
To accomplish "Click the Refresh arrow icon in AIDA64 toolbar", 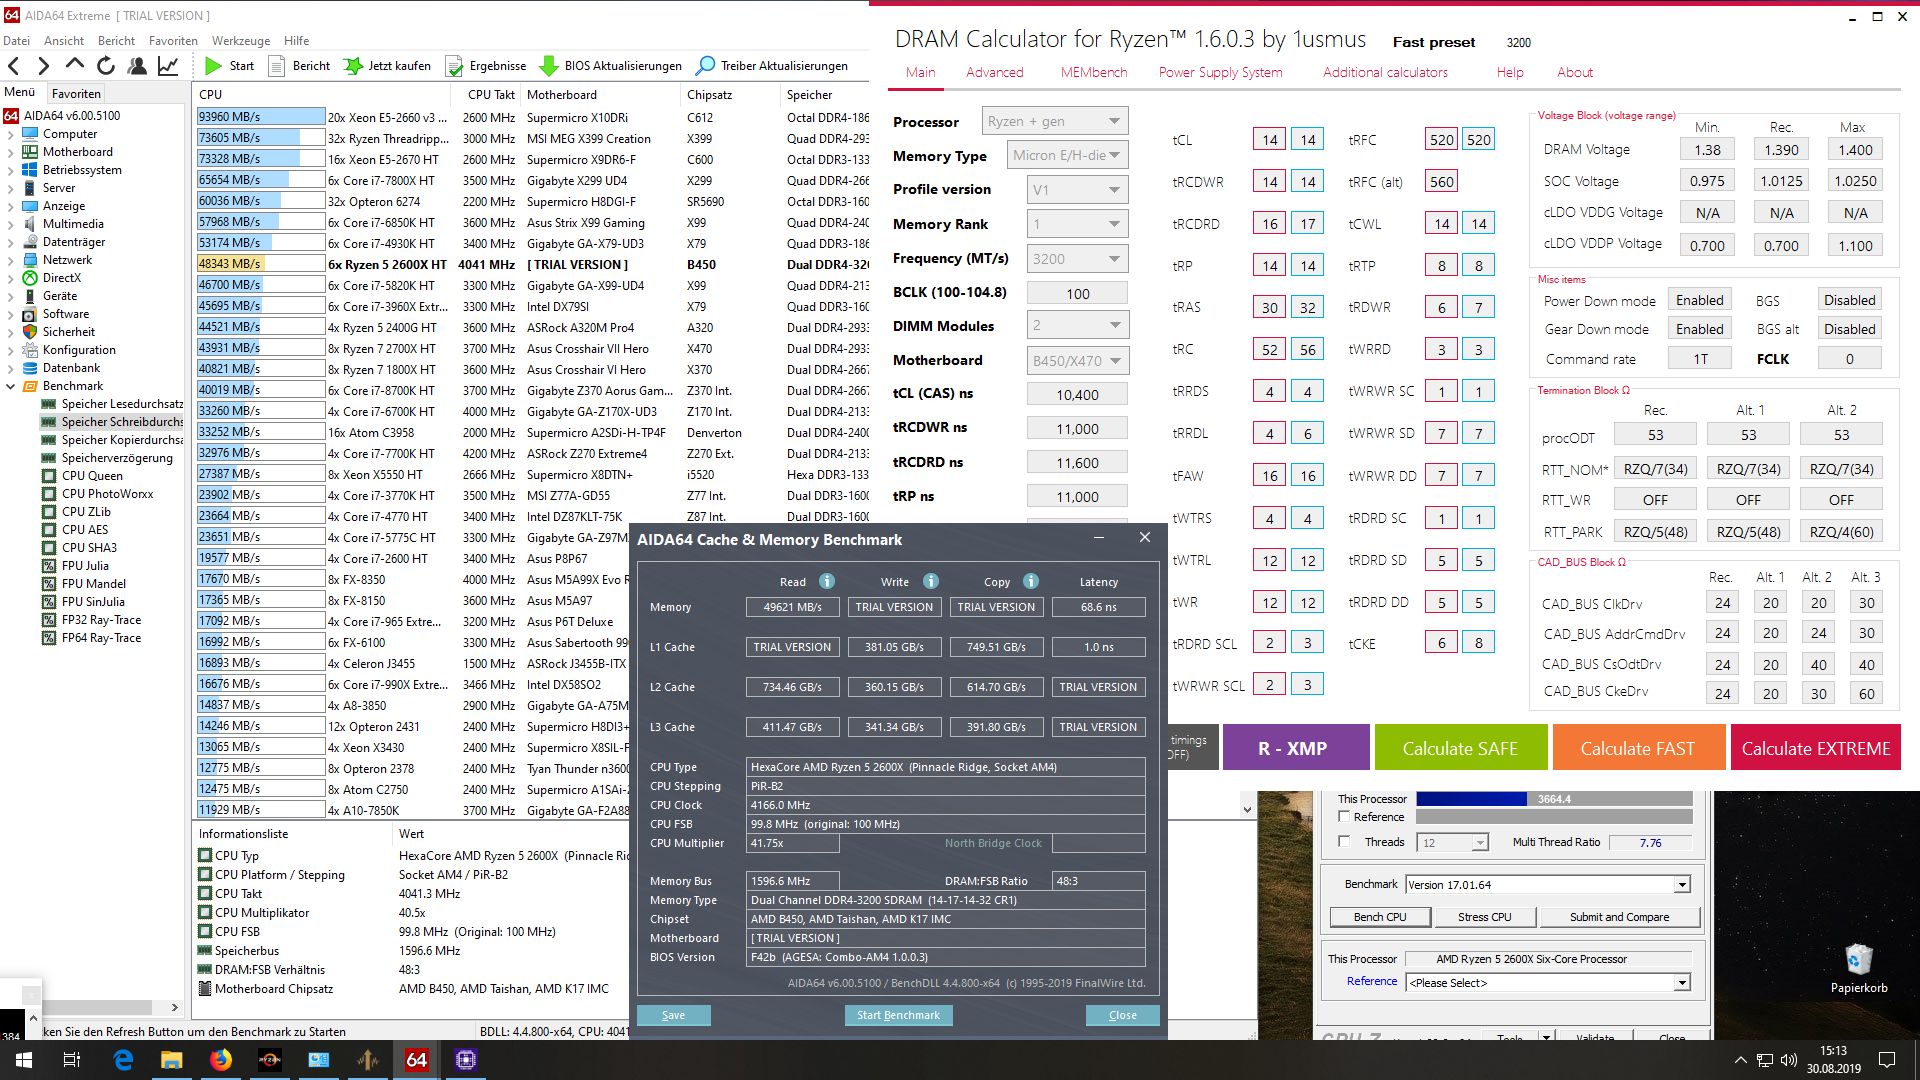I will (x=106, y=66).
